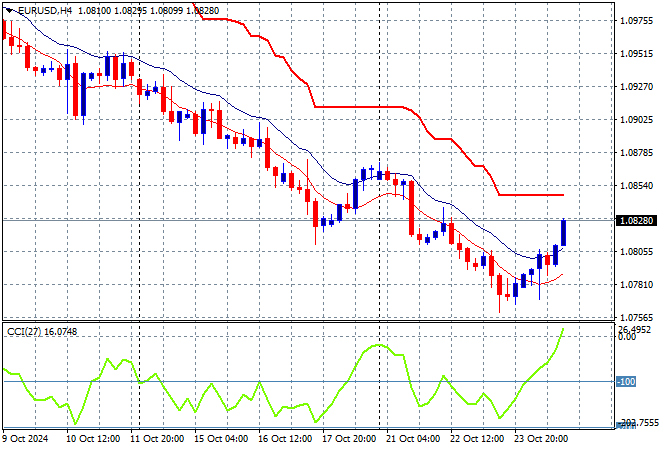Click the 26.4952 CCI scale value
Screen dimensions: 660x450
click(634, 330)
